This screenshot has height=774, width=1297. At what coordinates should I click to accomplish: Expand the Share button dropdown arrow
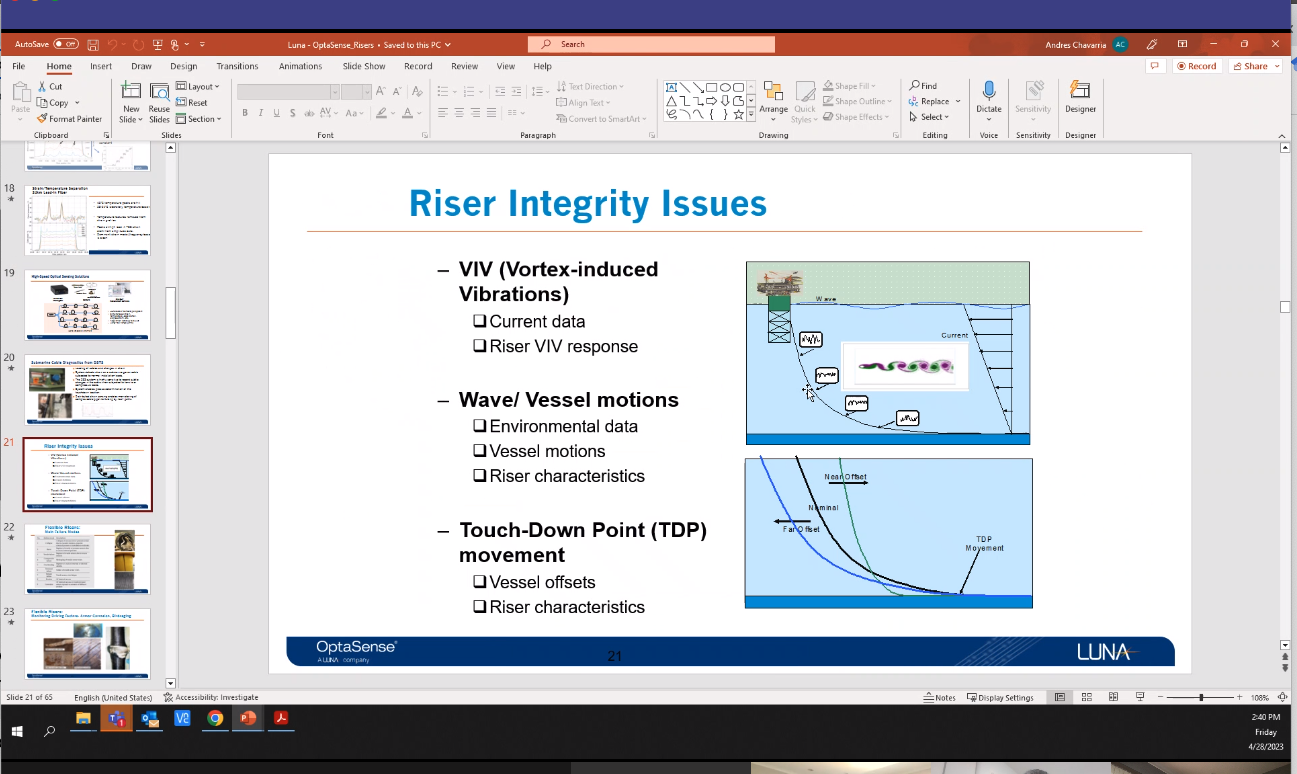pos(1276,66)
